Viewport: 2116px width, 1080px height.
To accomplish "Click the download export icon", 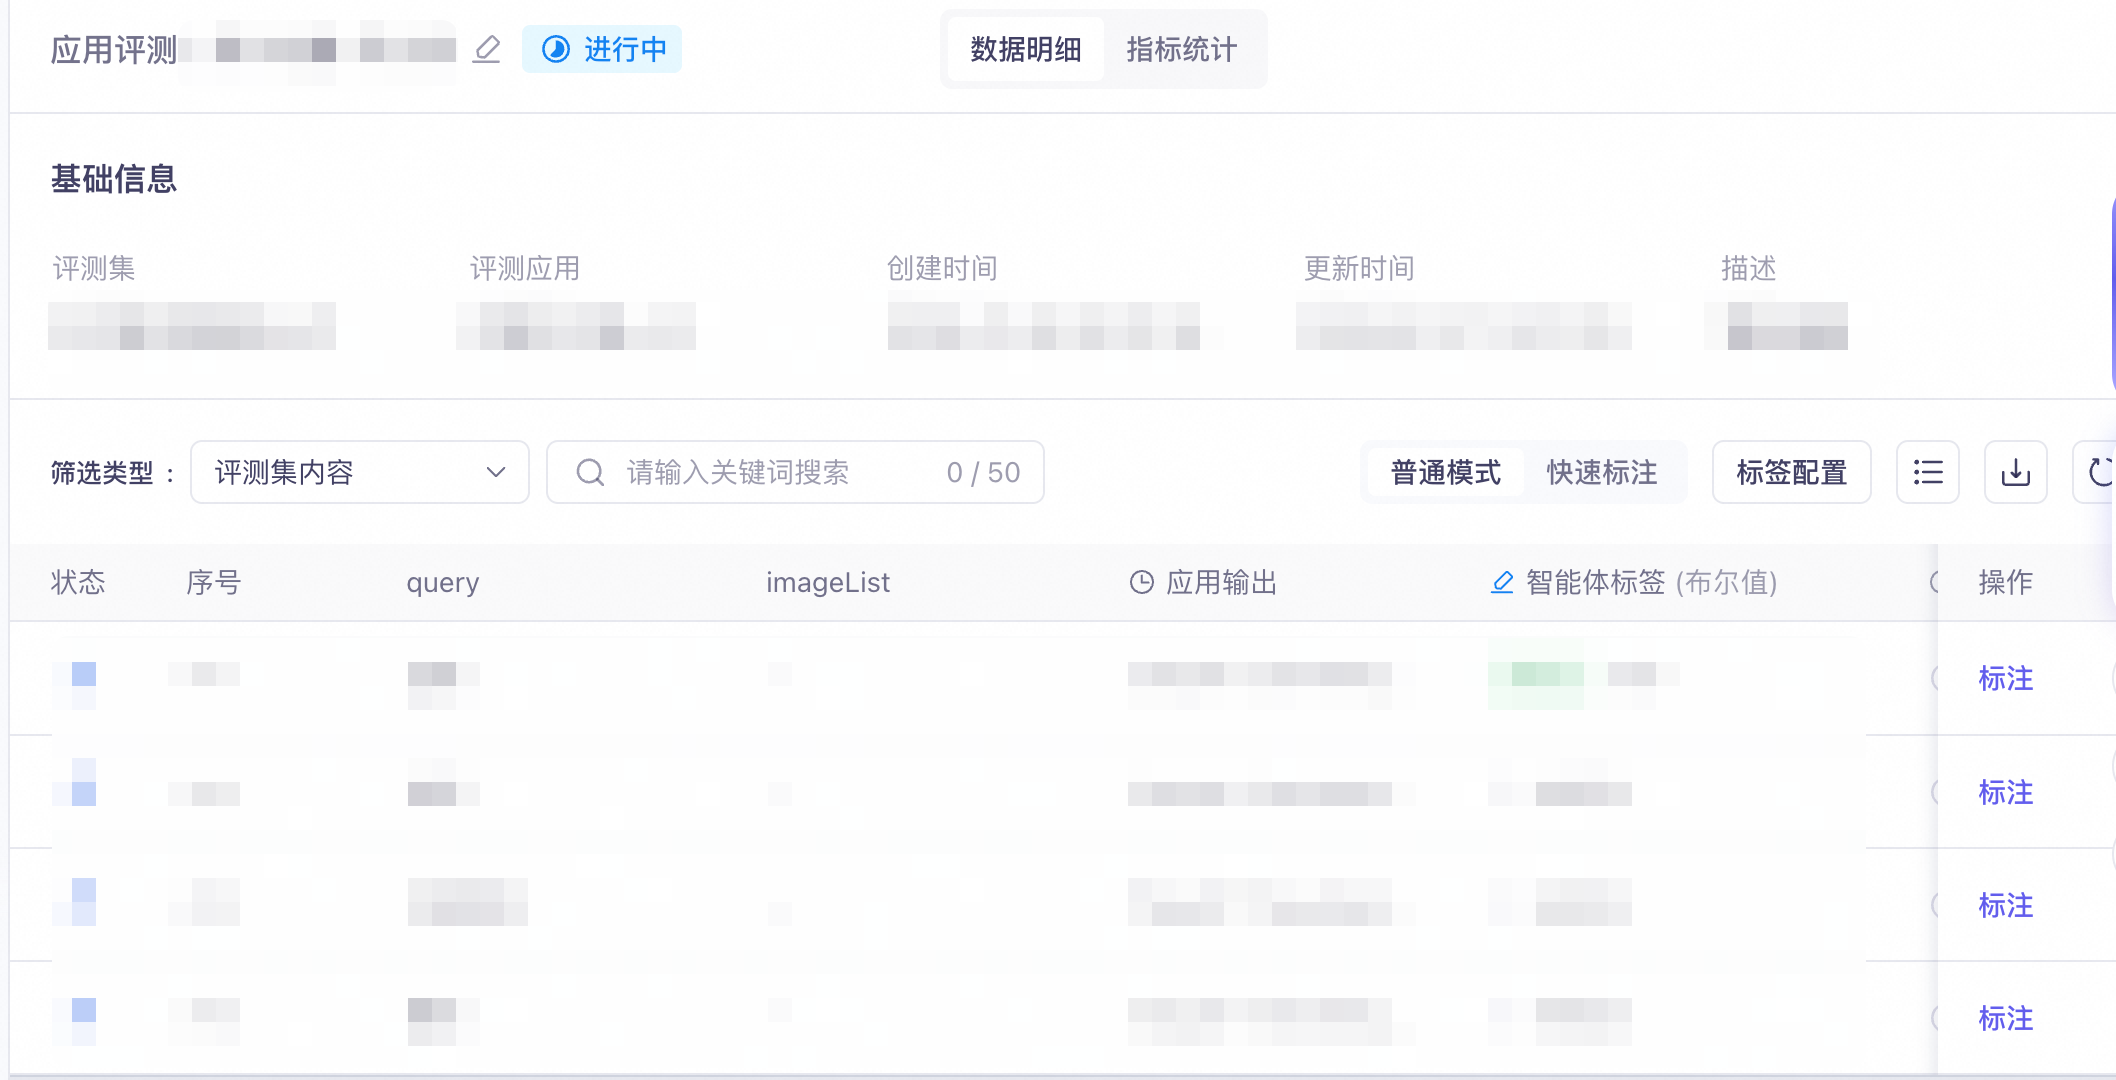I will pos(2015,472).
